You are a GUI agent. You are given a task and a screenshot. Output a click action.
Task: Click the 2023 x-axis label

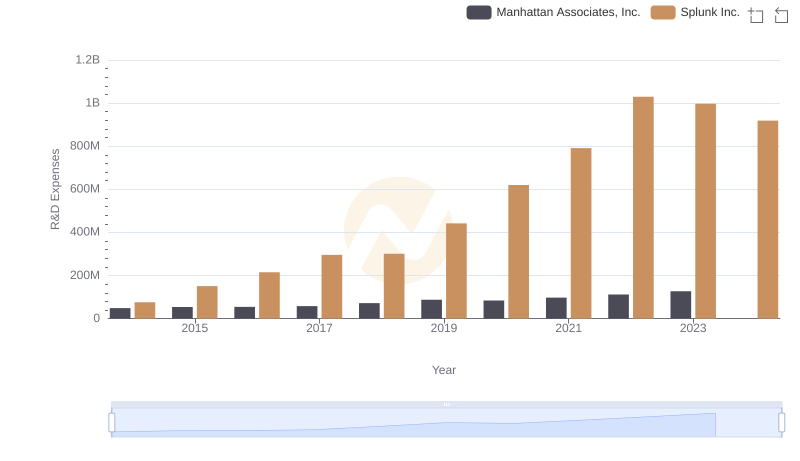[693, 328]
